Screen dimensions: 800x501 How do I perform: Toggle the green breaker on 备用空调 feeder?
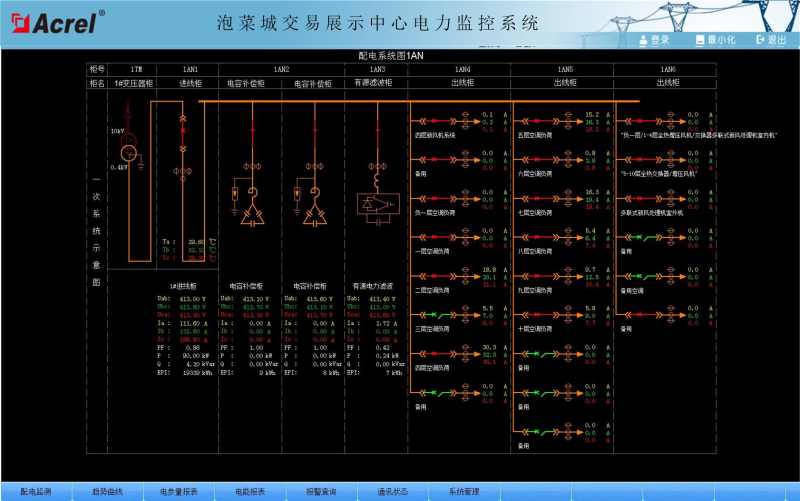pyautogui.click(x=642, y=277)
